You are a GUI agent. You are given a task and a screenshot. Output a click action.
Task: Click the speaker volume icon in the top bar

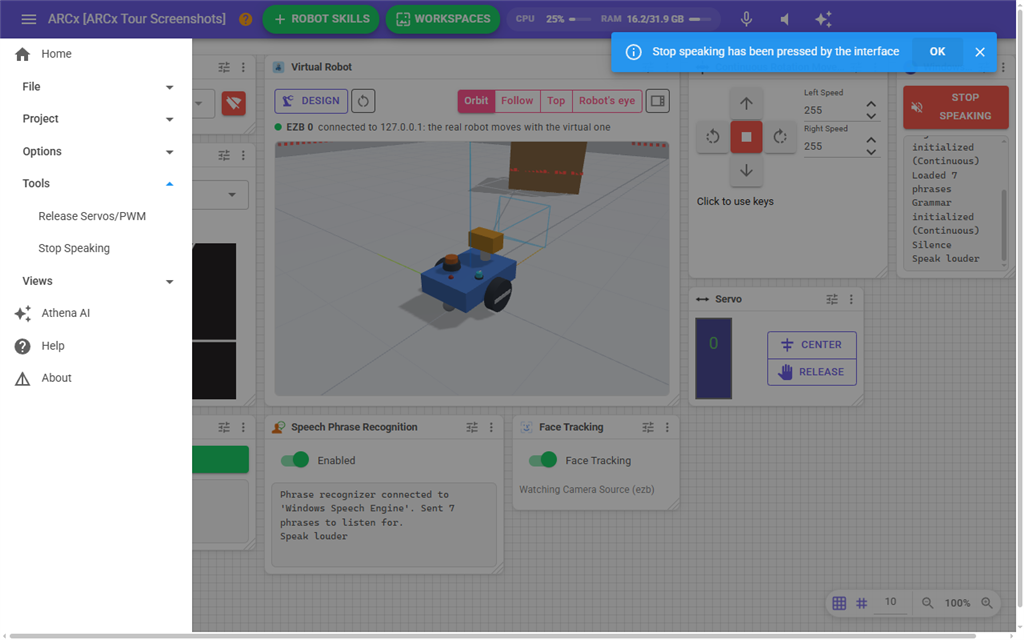(x=784, y=19)
